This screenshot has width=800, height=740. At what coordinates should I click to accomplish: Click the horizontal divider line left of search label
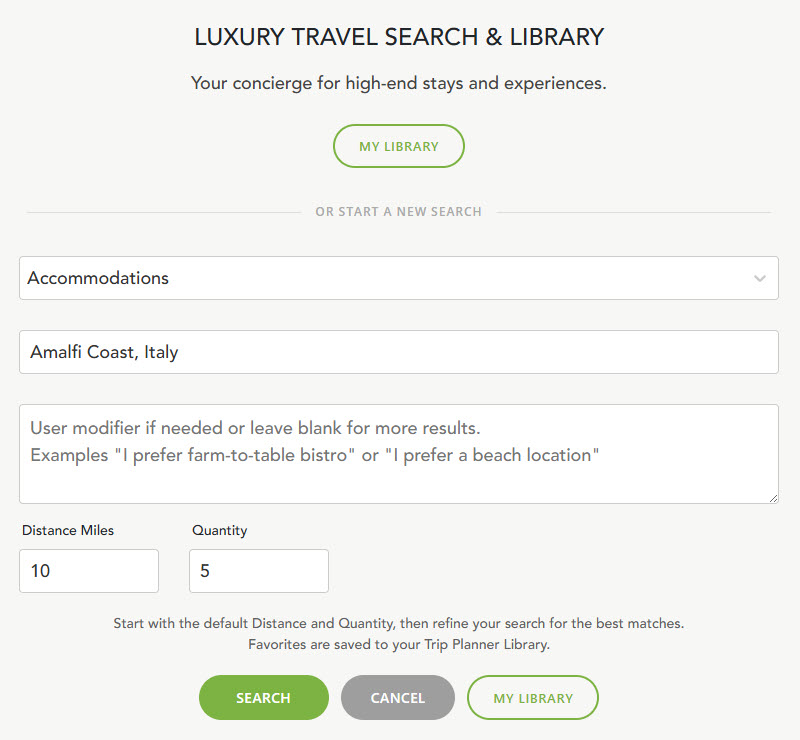[160, 212]
